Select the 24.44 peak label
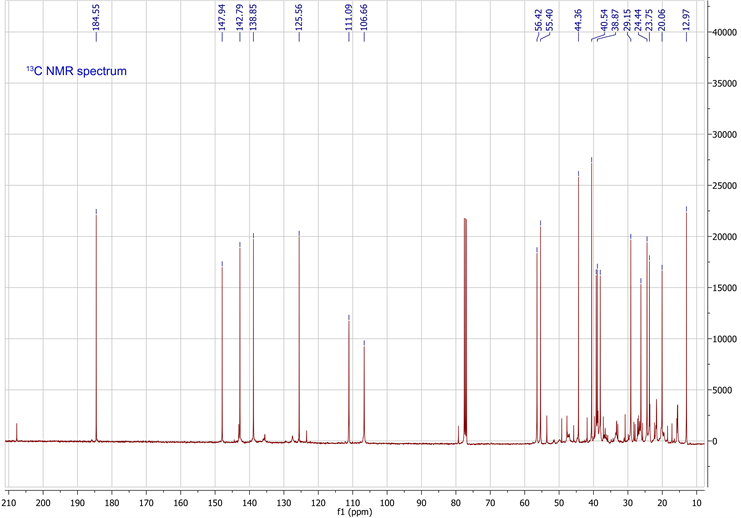Screen dimensions: 741x518 coord(638,20)
